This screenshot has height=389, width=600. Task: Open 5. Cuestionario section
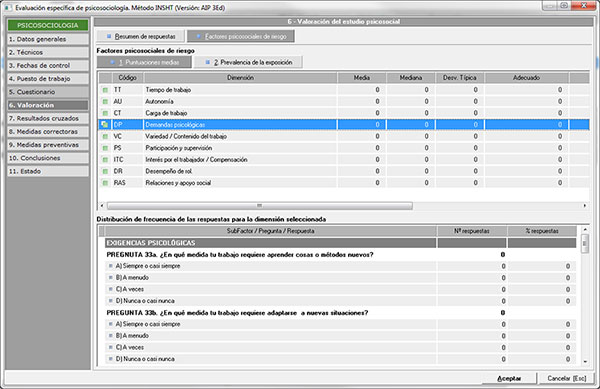[x=48, y=92]
